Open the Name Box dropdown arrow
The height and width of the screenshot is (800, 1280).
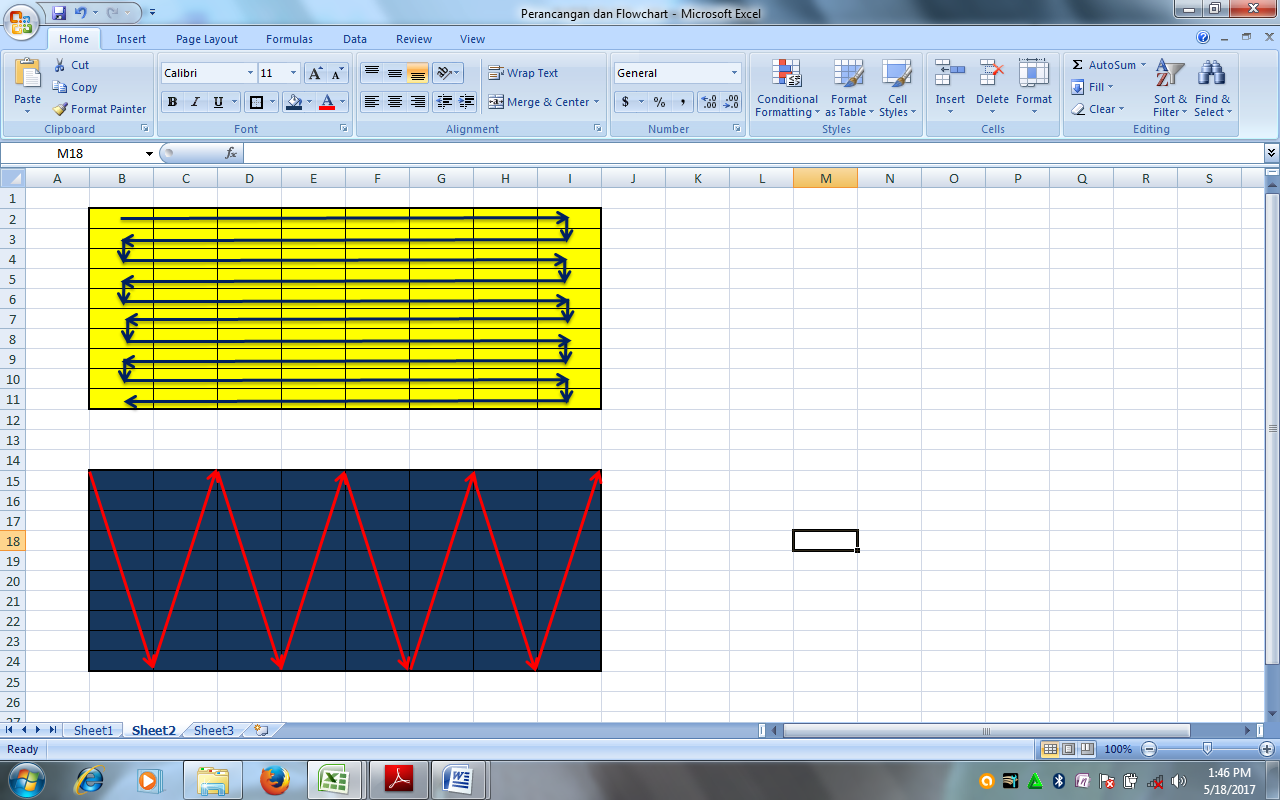(x=150, y=153)
